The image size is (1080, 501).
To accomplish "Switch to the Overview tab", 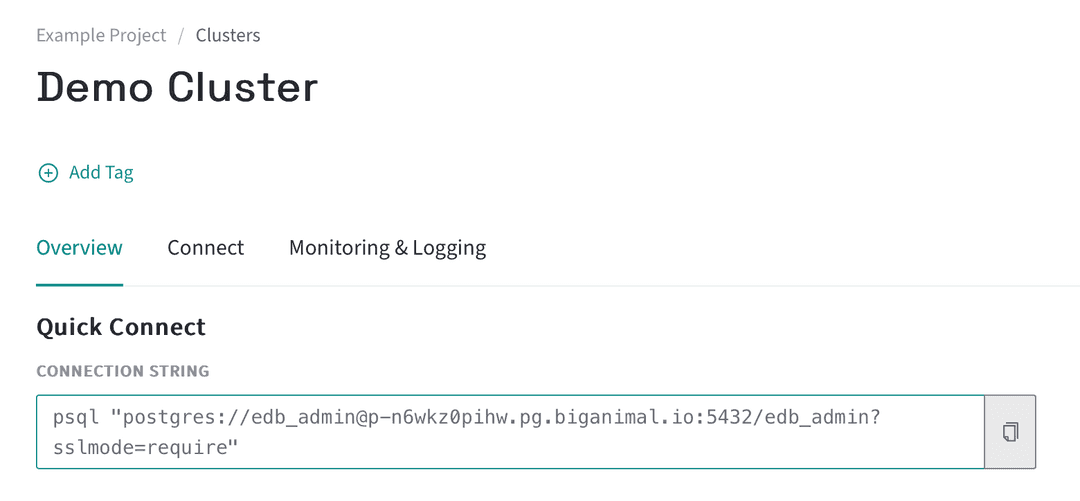I will coord(79,248).
